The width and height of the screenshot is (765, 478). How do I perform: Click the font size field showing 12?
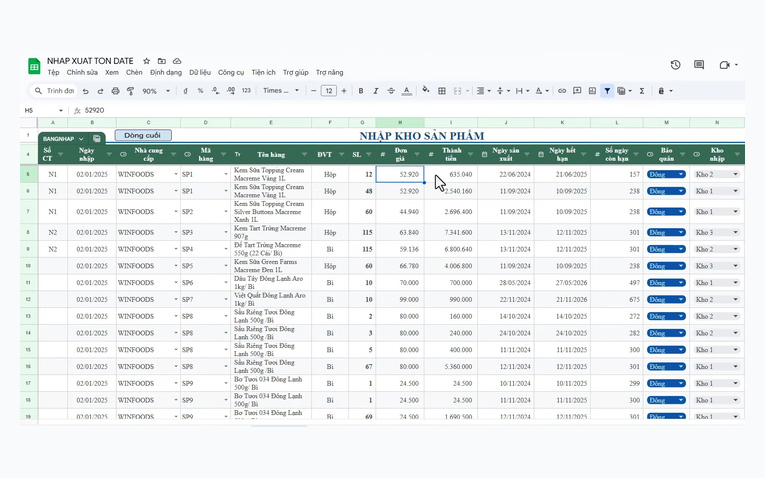pyautogui.click(x=329, y=91)
